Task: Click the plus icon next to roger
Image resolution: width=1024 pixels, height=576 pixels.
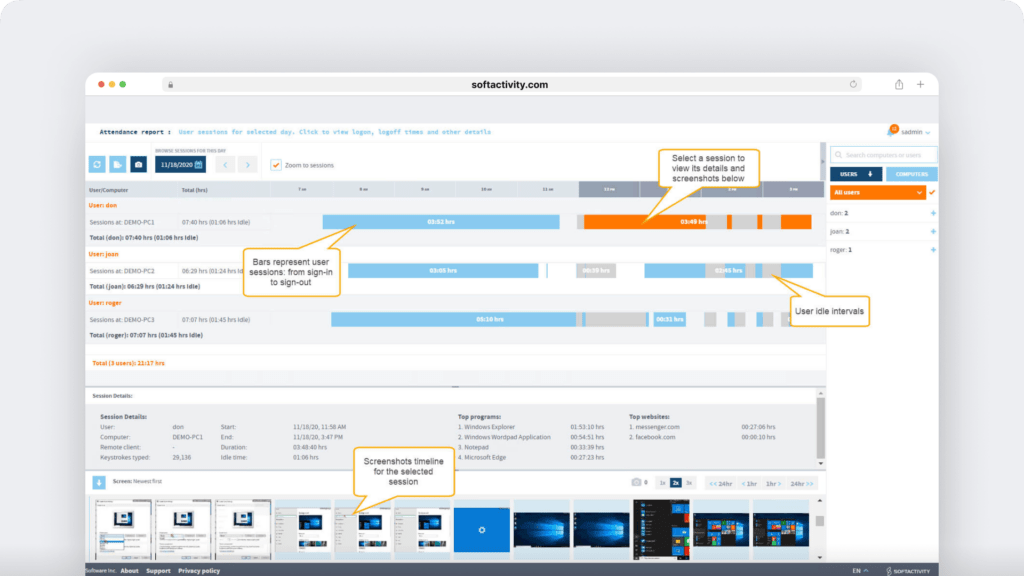Action: pos(932,249)
